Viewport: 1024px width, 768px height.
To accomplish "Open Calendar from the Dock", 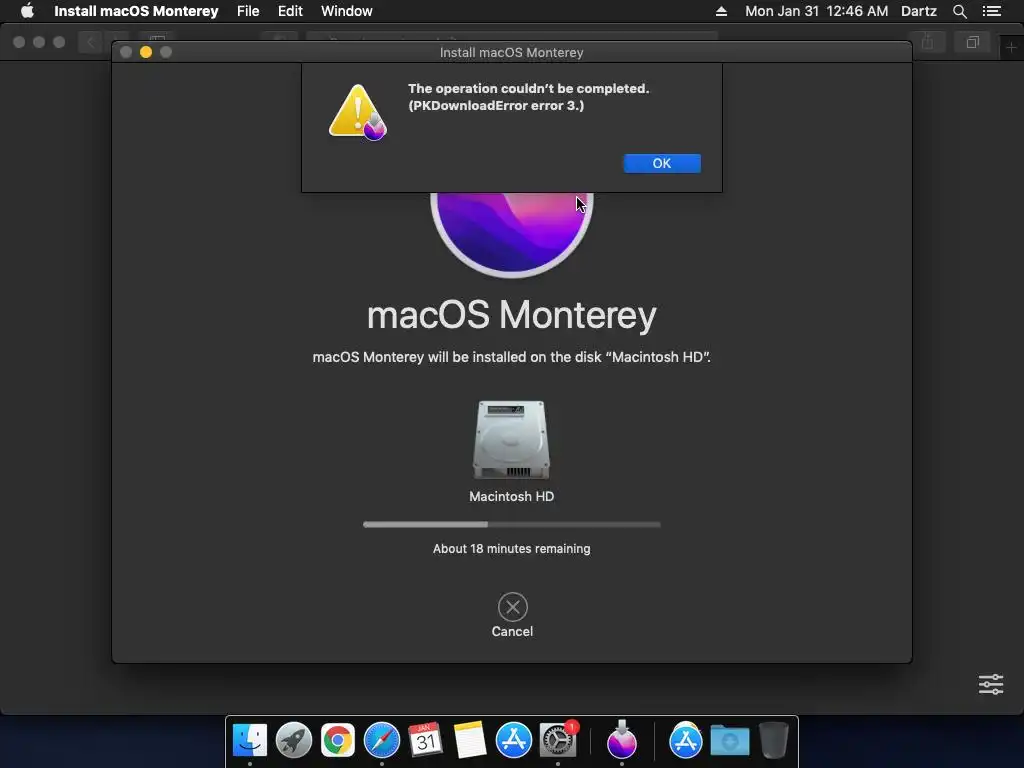I will tap(425, 740).
